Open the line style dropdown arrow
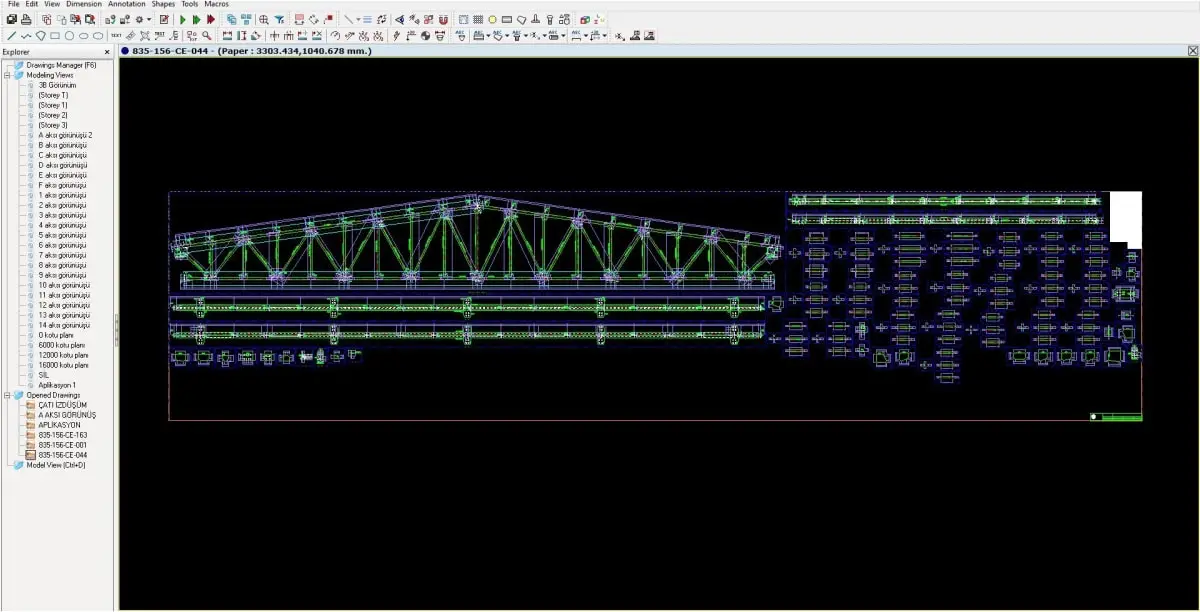This screenshot has height=612, width=1200. point(357,19)
